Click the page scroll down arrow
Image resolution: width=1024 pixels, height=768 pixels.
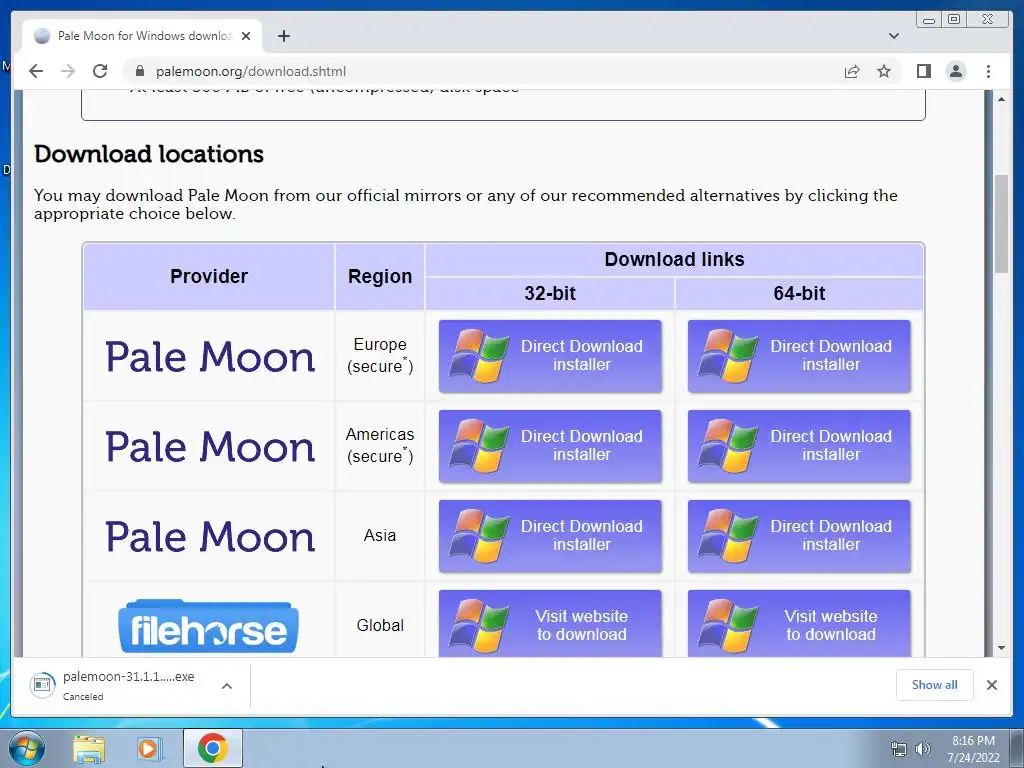(1001, 648)
